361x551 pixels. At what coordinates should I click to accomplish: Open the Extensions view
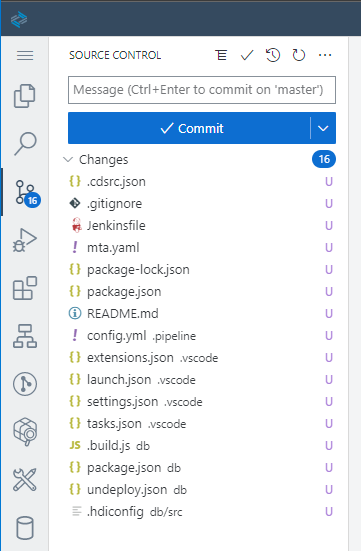[x=25, y=288]
